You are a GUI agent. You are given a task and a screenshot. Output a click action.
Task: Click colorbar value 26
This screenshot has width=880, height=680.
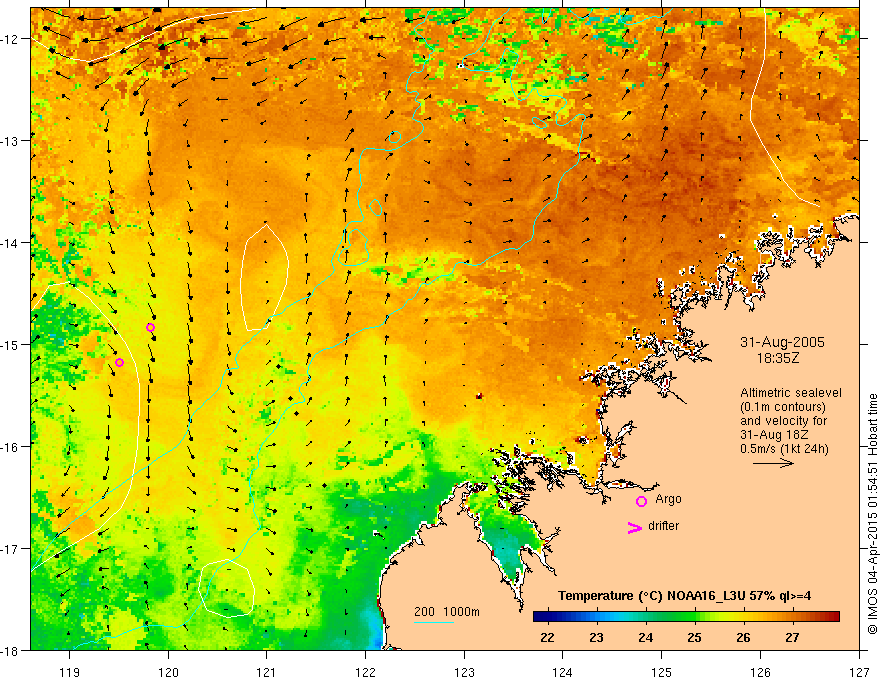[744, 637]
